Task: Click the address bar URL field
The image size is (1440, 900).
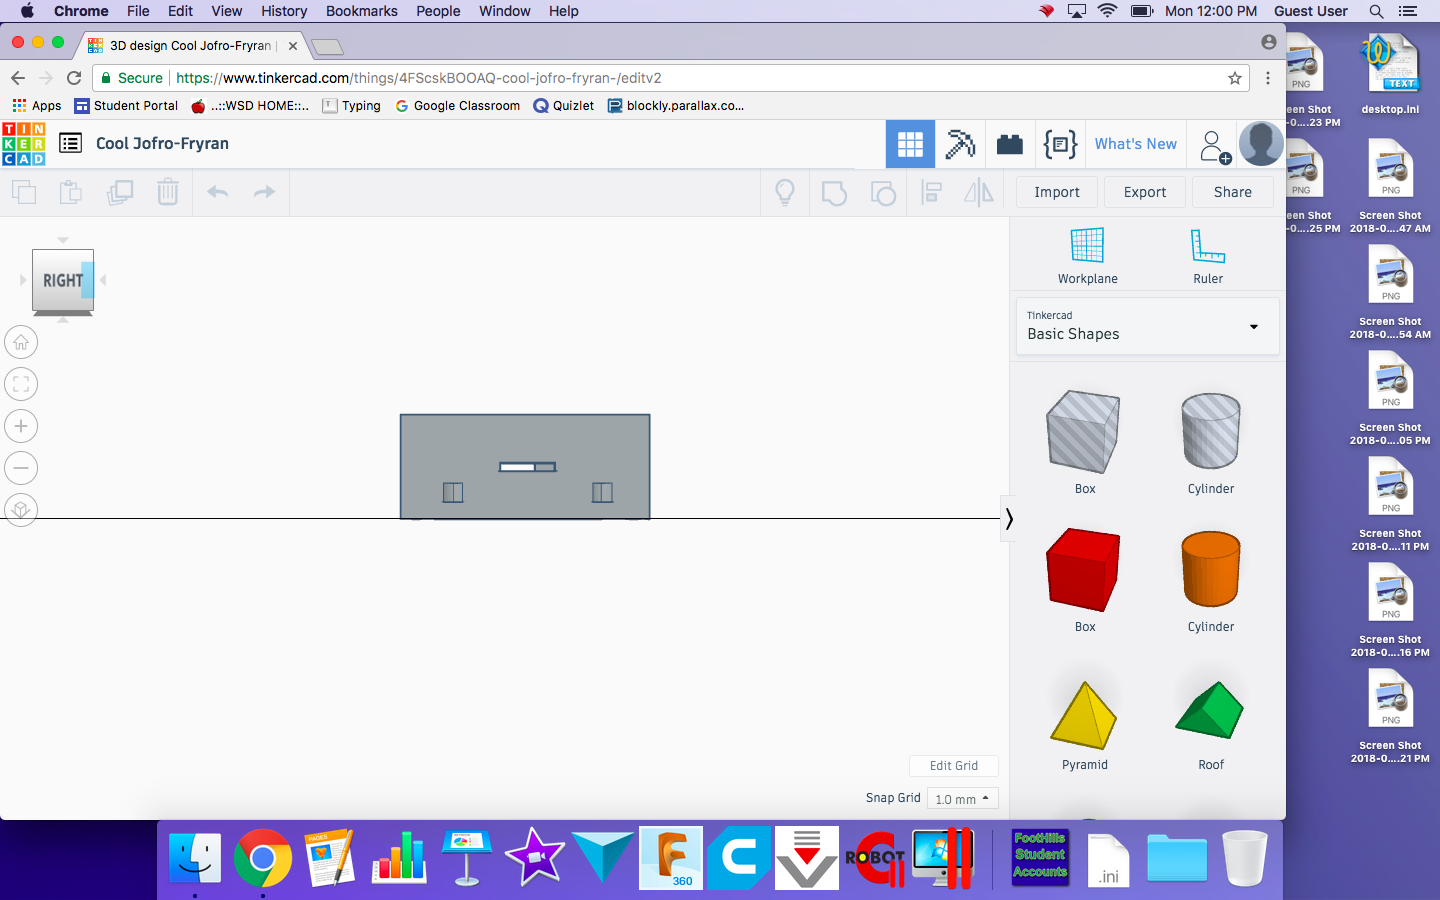Action: 670,78
